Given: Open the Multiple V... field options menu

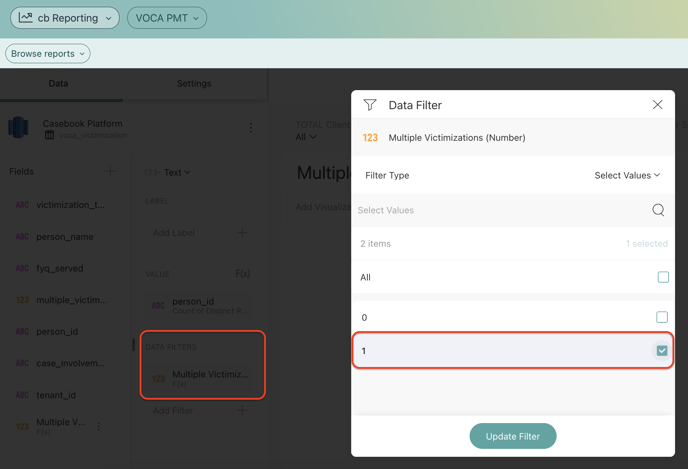Looking at the screenshot, I should point(99,426).
